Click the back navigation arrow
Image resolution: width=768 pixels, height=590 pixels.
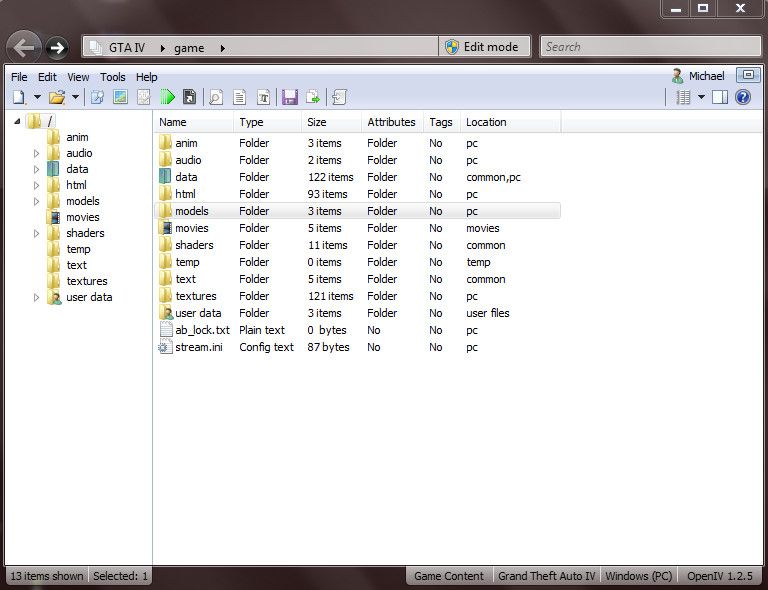coord(24,47)
